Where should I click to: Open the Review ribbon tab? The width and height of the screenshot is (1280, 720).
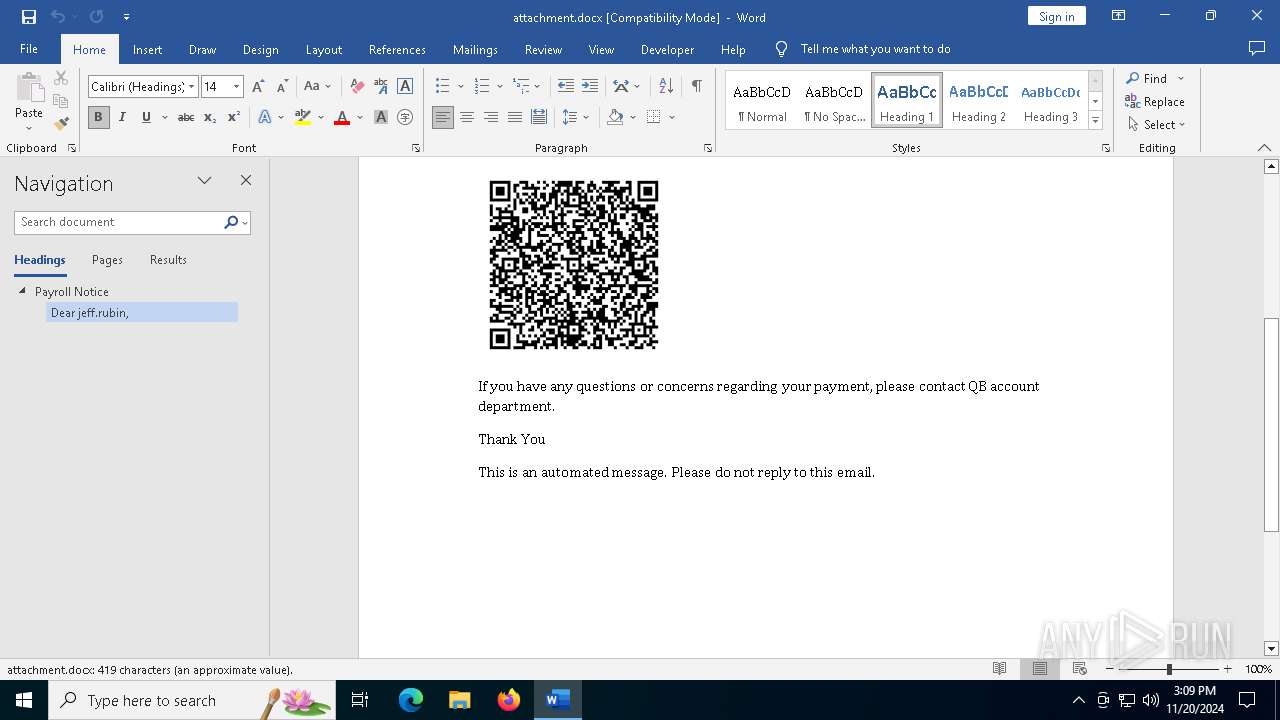pos(543,49)
